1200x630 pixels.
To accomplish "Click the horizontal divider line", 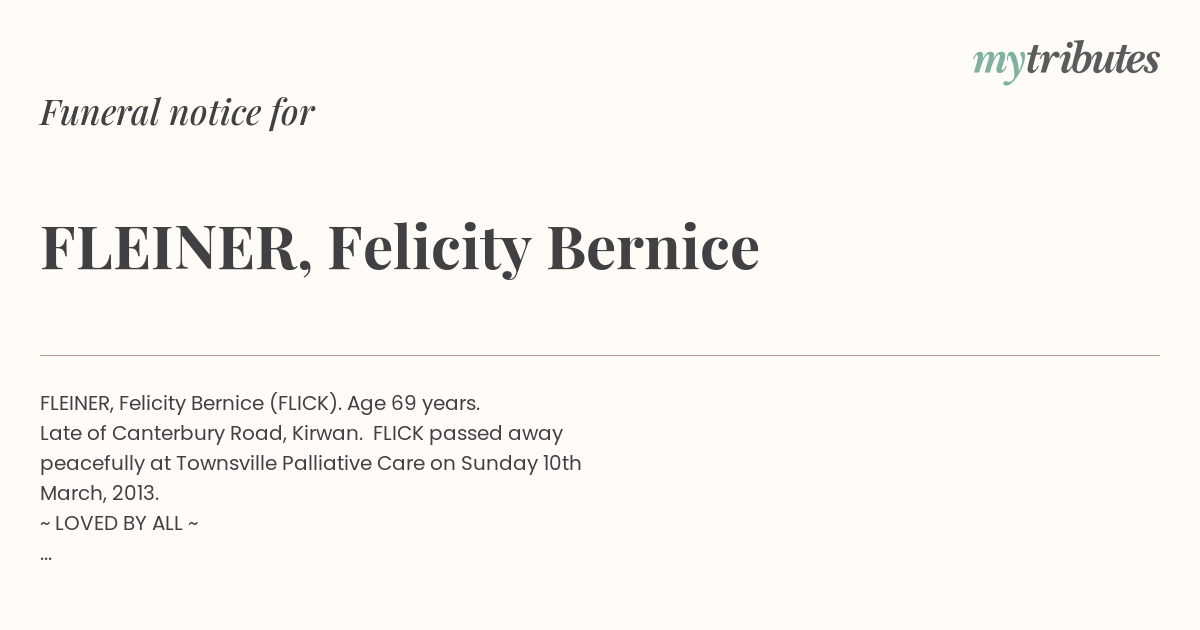I will (x=600, y=355).
